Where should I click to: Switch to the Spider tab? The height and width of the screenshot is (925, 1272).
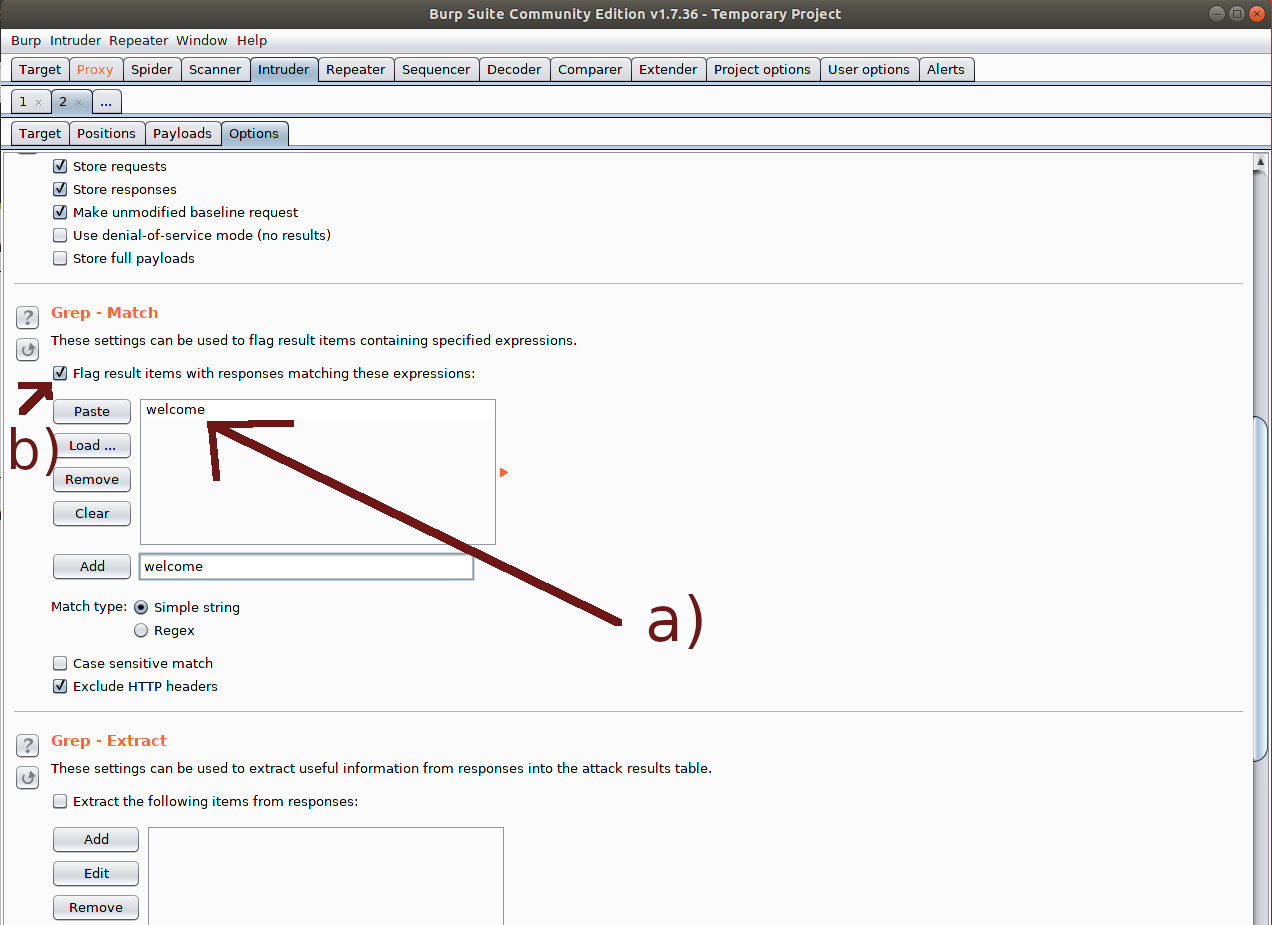152,69
